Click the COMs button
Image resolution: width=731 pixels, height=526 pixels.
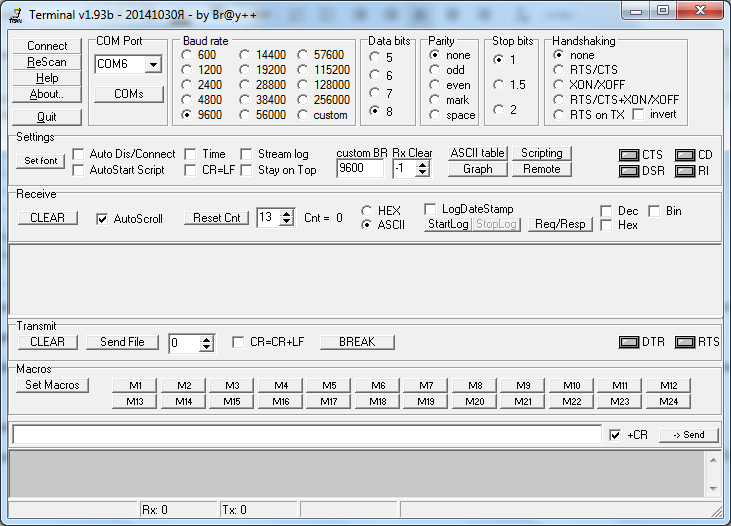tap(129, 94)
